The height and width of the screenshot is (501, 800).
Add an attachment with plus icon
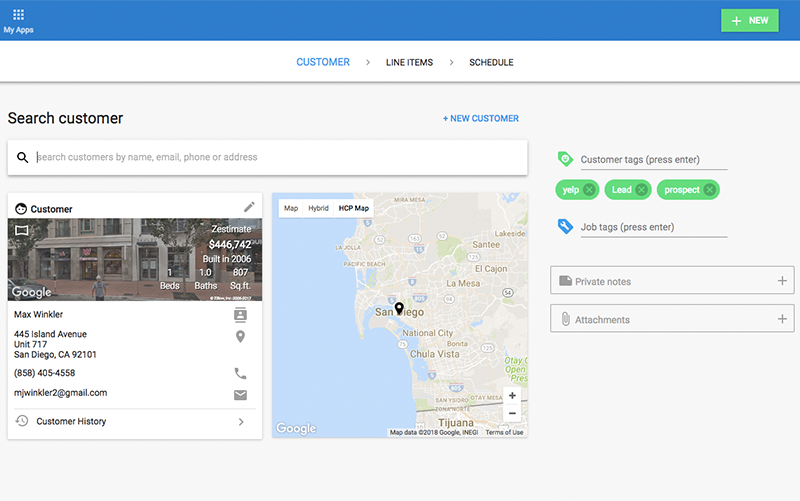coord(782,319)
